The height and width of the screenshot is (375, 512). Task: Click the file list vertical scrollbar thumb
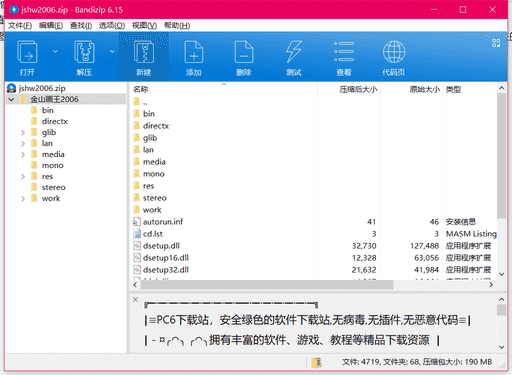point(501,156)
